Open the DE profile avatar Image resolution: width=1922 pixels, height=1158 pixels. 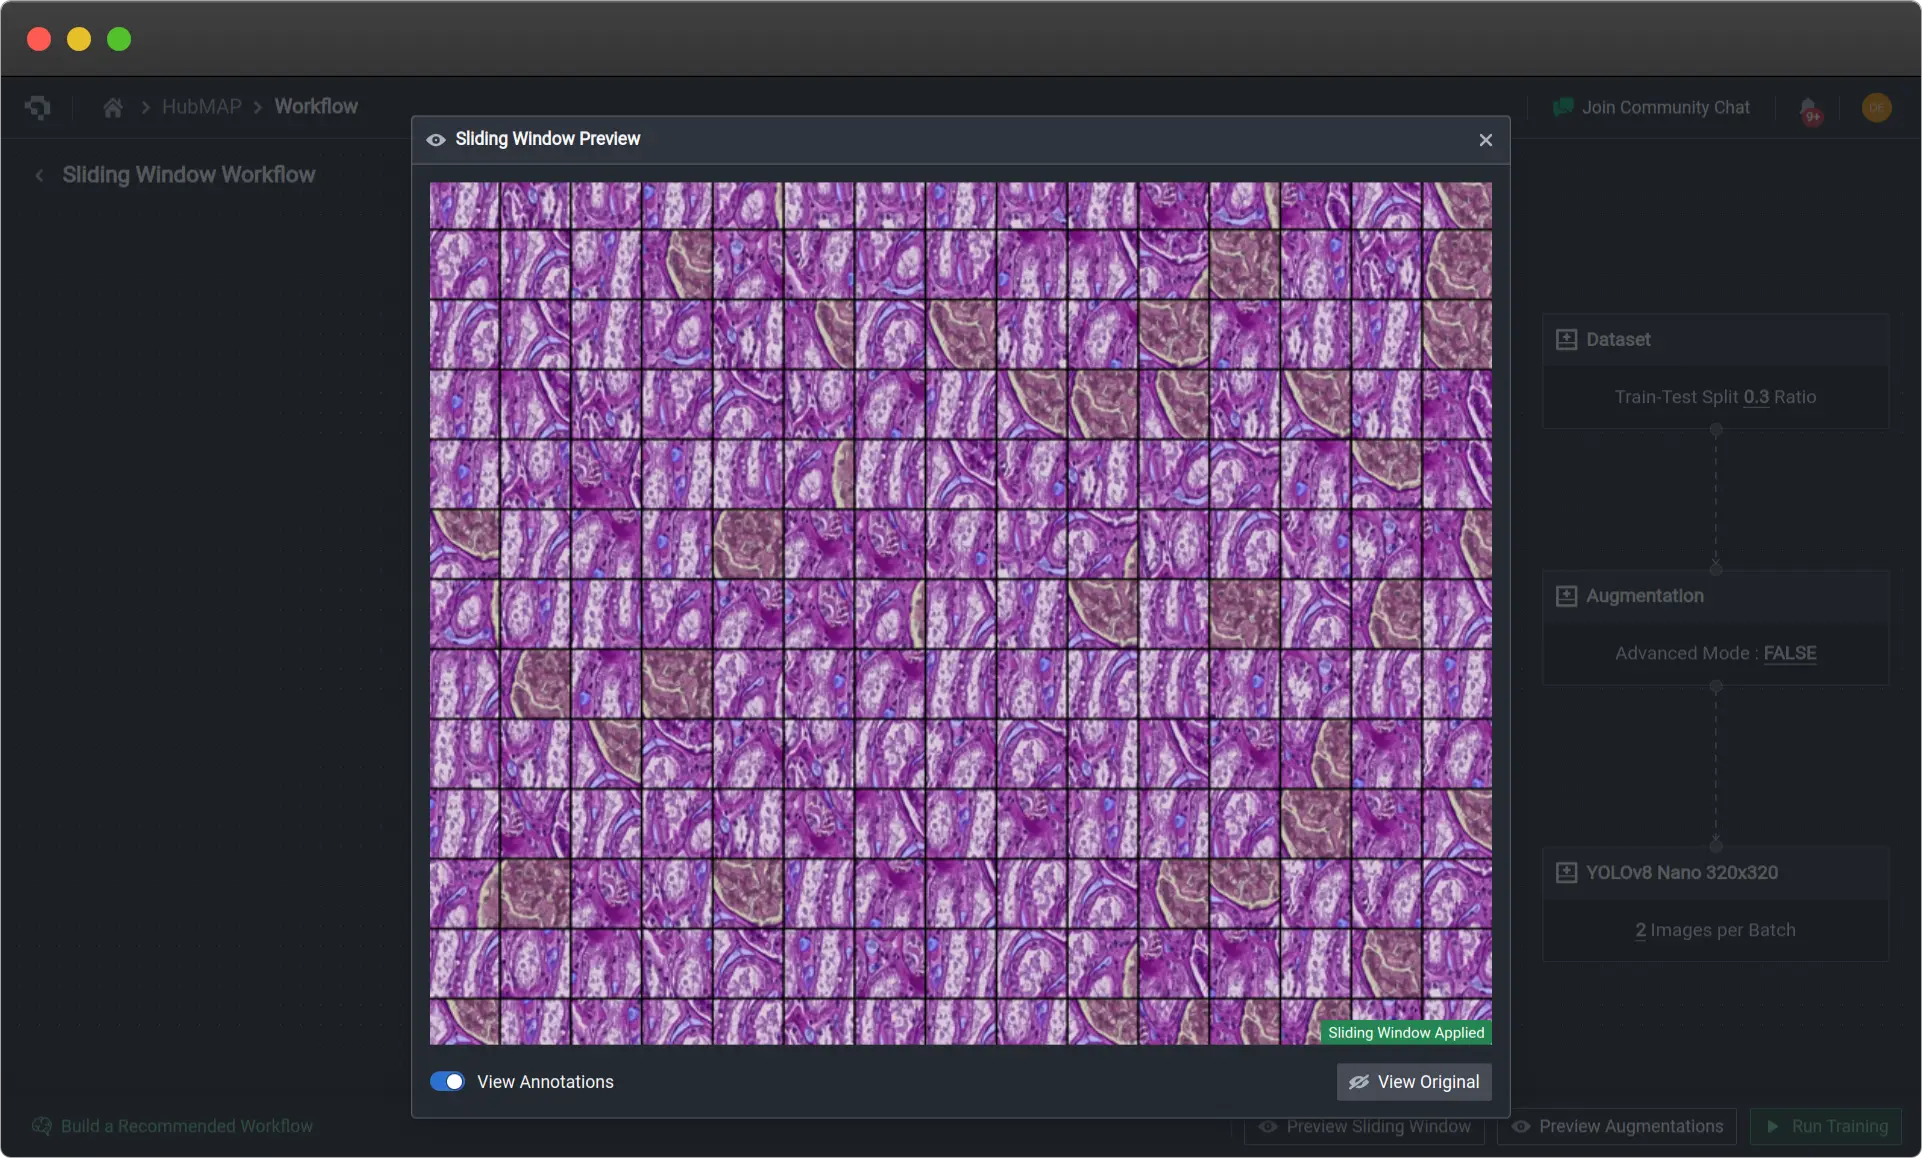point(1877,108)
